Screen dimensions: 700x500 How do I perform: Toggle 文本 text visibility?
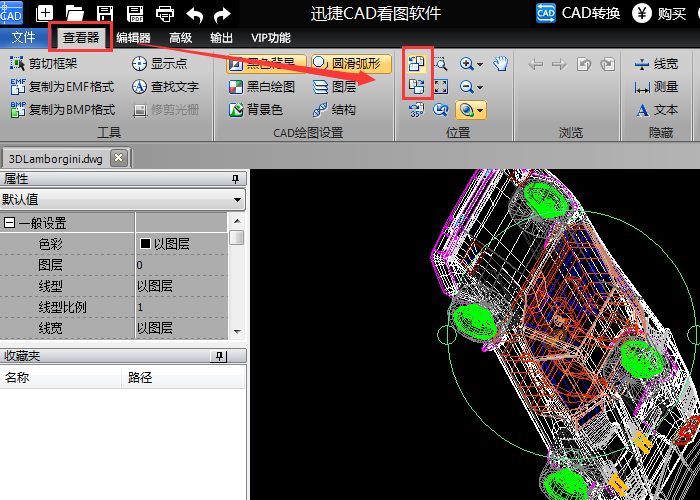[656, 110]
